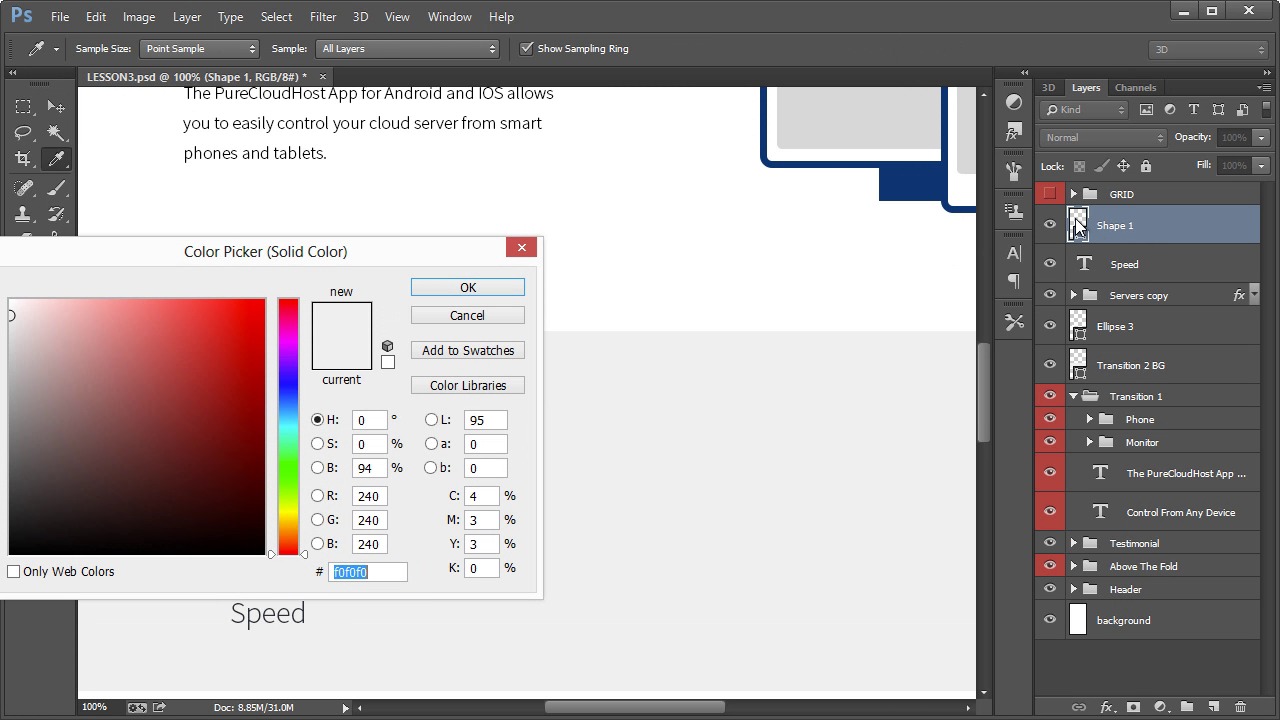Open the Tool Presets panel icon
Image resolution: width=1280 pixels, height=720 pixels.
1014,322
